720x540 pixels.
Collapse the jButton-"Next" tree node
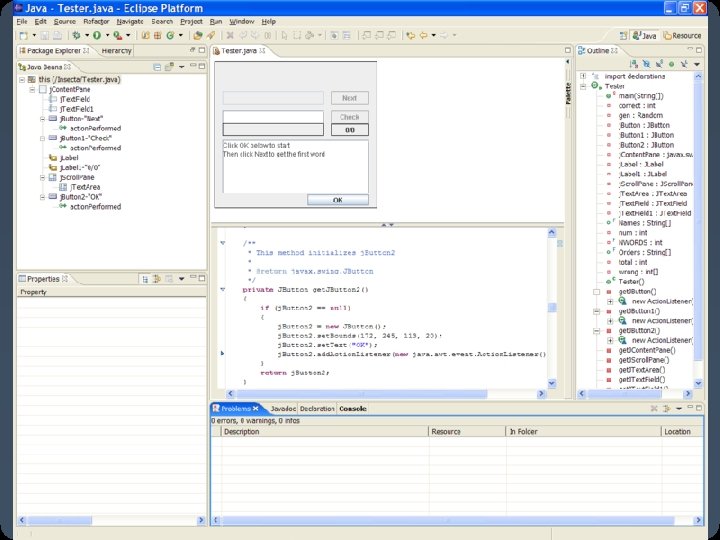(43, 118)
